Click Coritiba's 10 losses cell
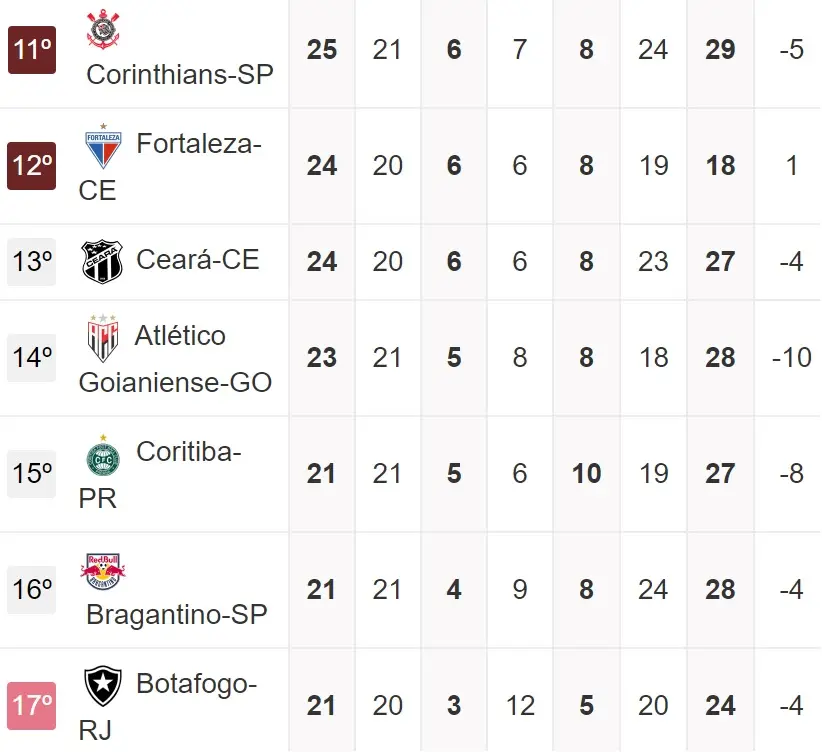822x752 pixels. [587, 474]
